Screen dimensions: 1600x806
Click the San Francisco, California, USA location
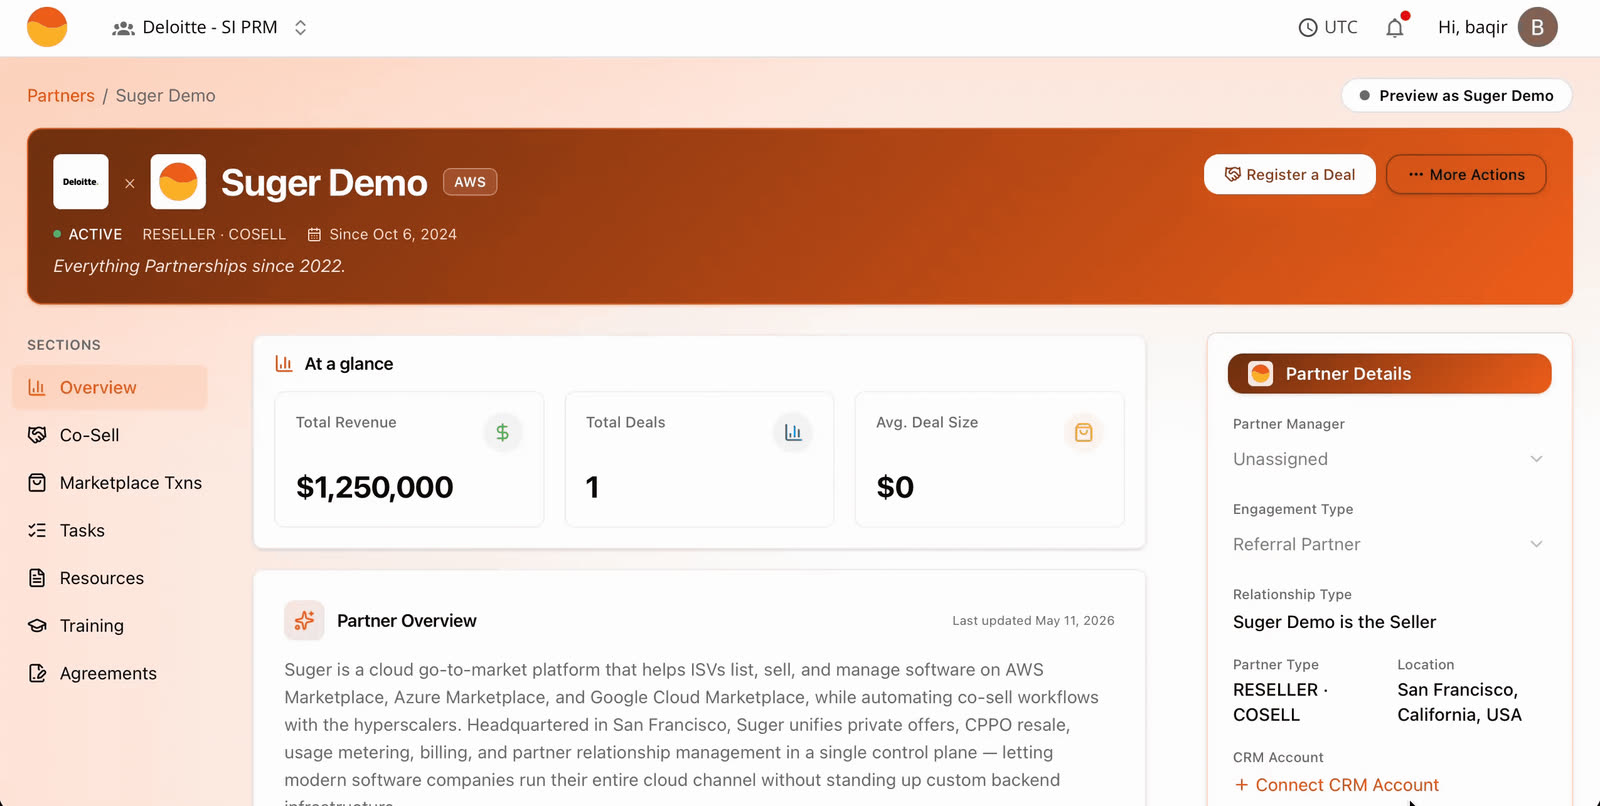point(1459,702)
